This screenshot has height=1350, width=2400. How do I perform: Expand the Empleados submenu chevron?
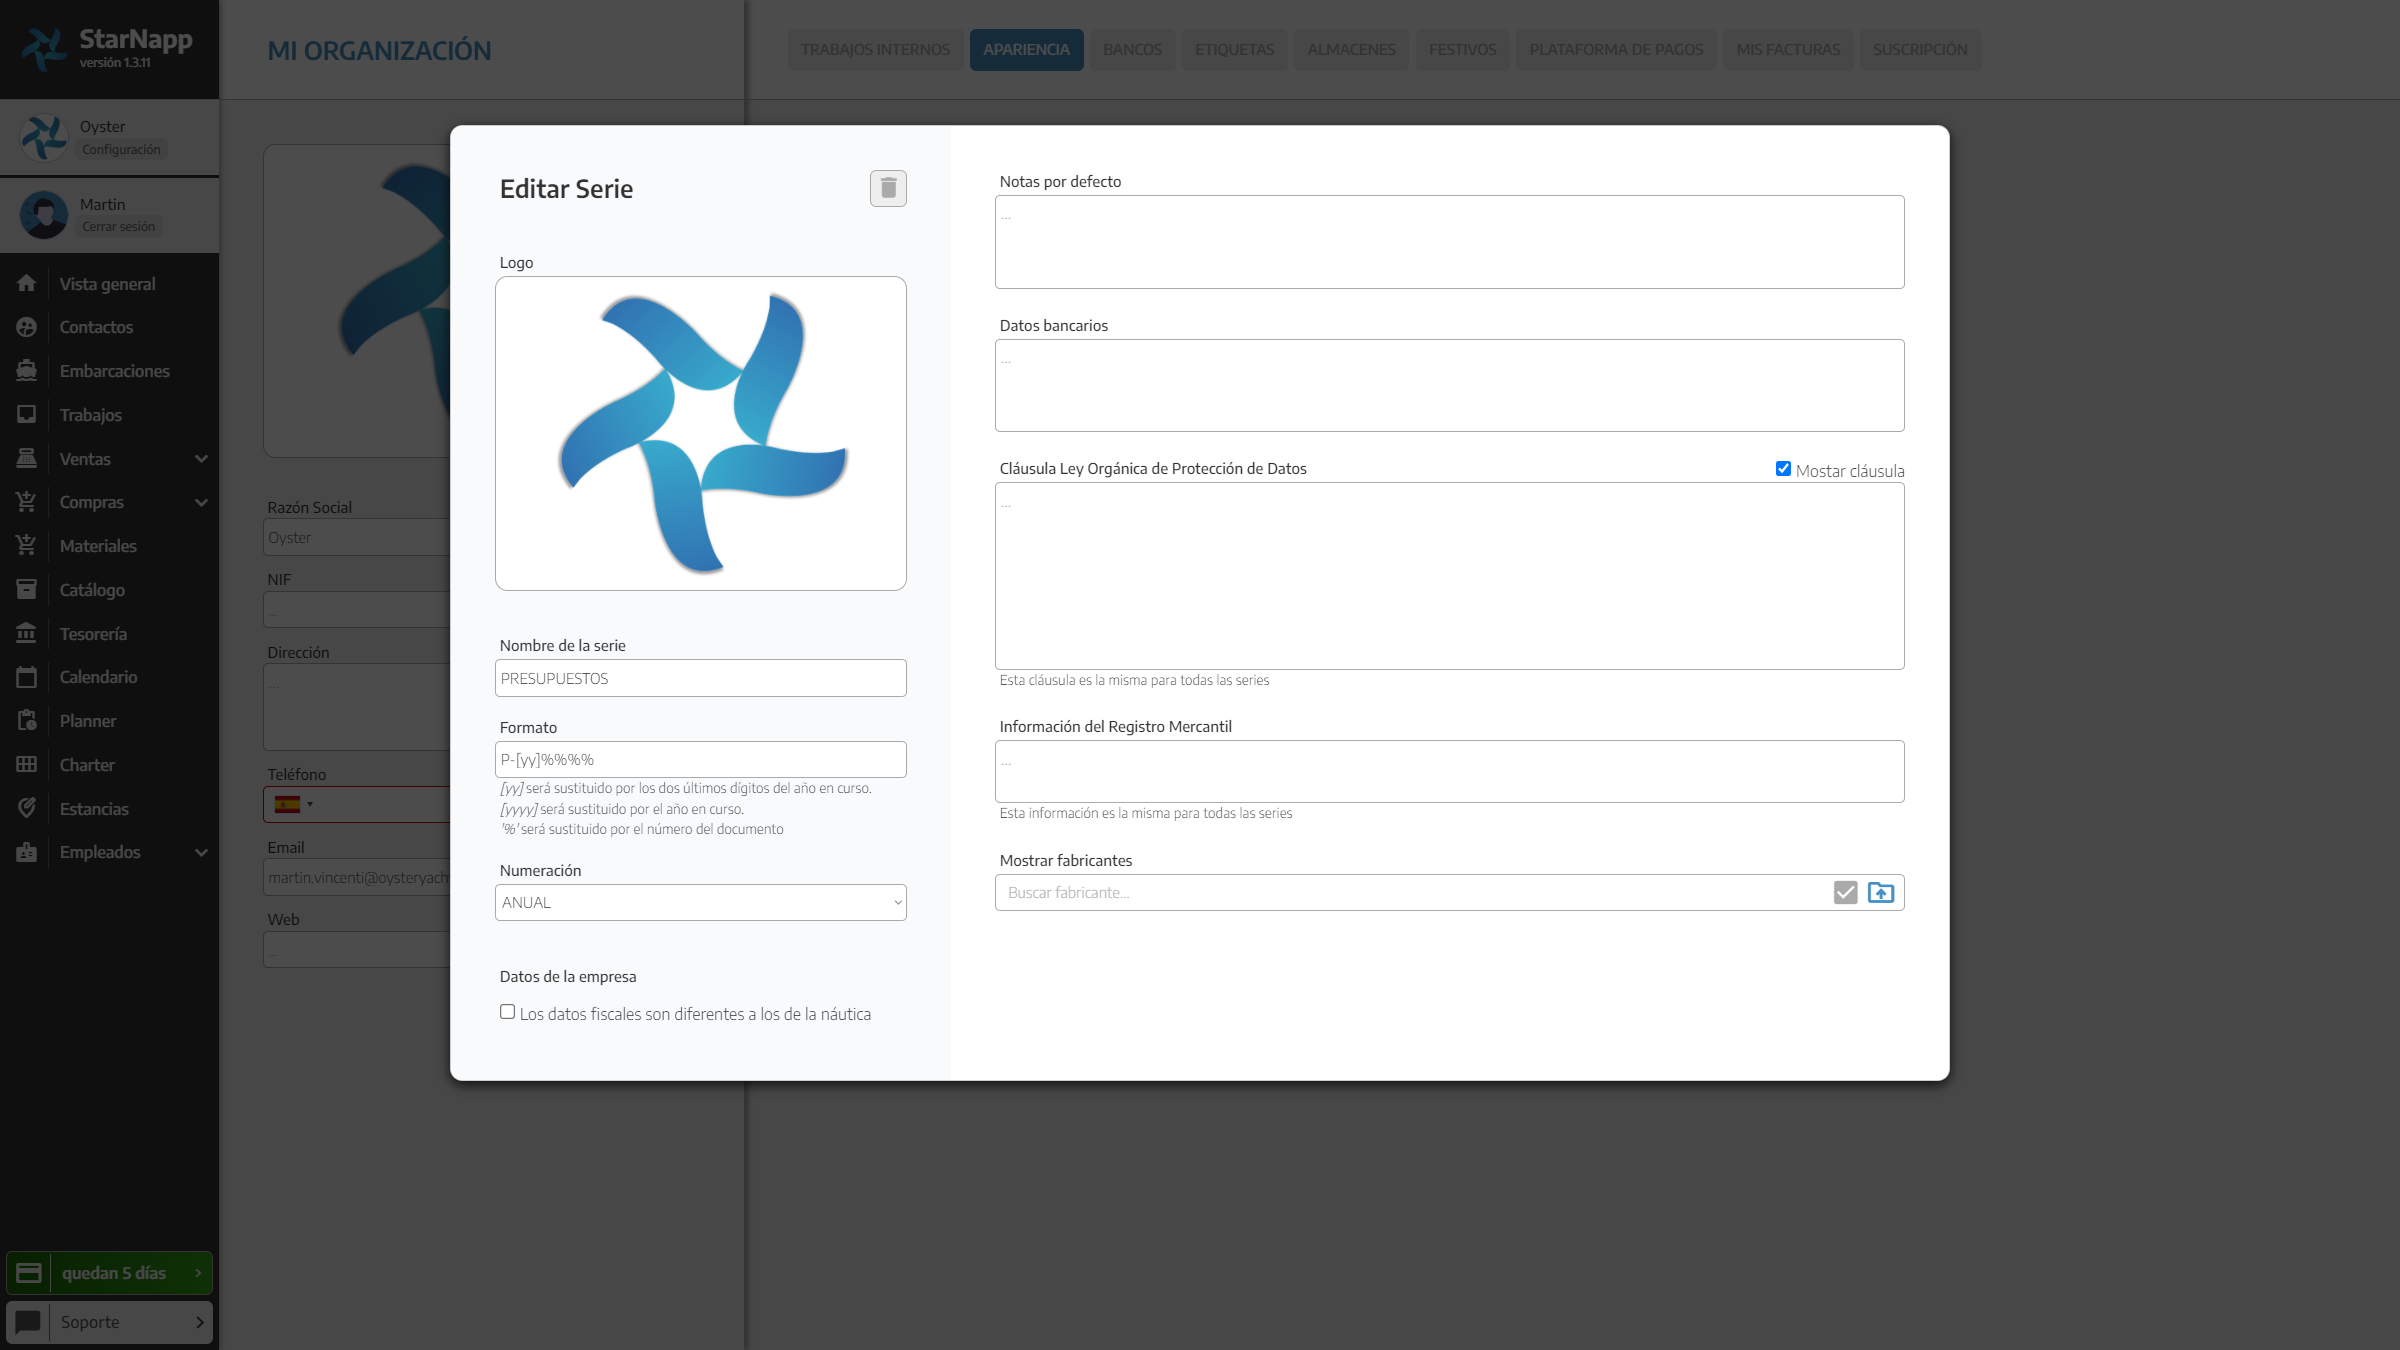coord(201,852)
